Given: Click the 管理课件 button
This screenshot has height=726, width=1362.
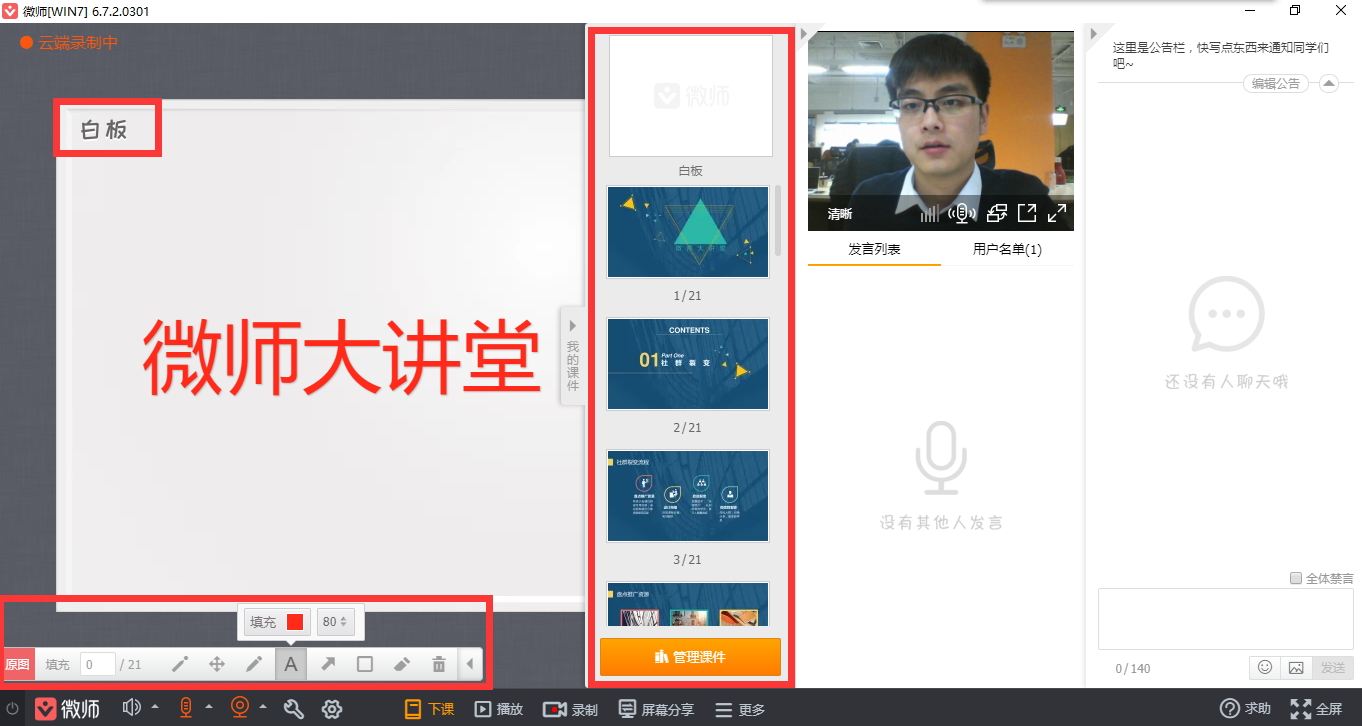Looking at the screenshot, I should point(690,657).
